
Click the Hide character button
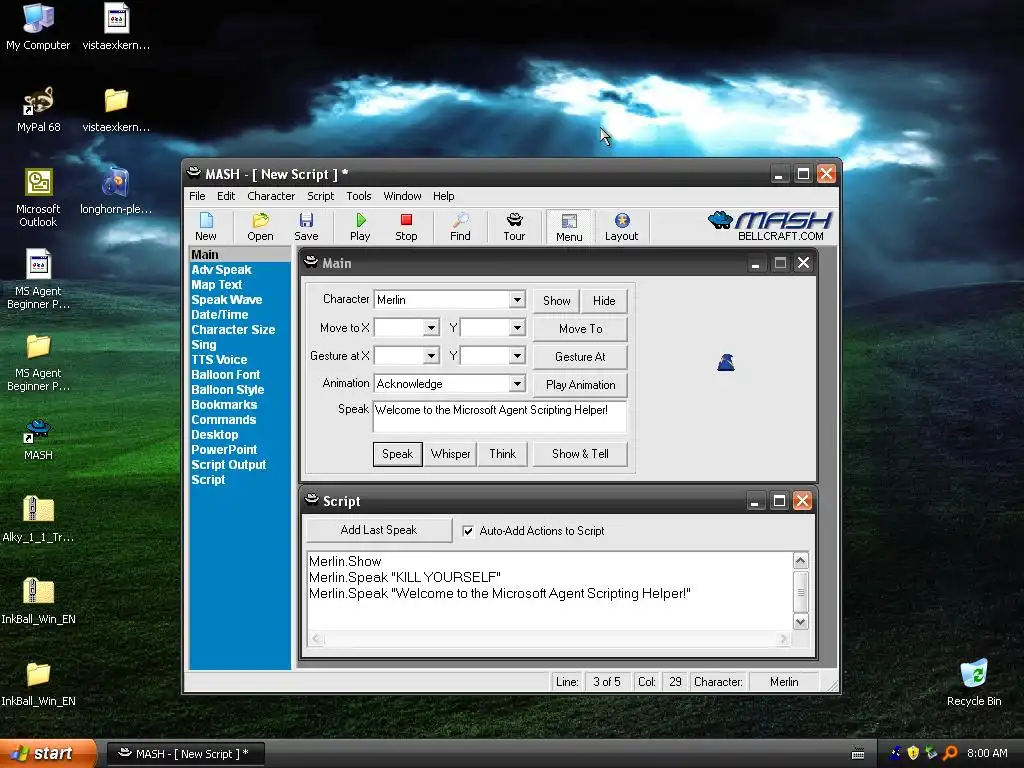(604, 300)
